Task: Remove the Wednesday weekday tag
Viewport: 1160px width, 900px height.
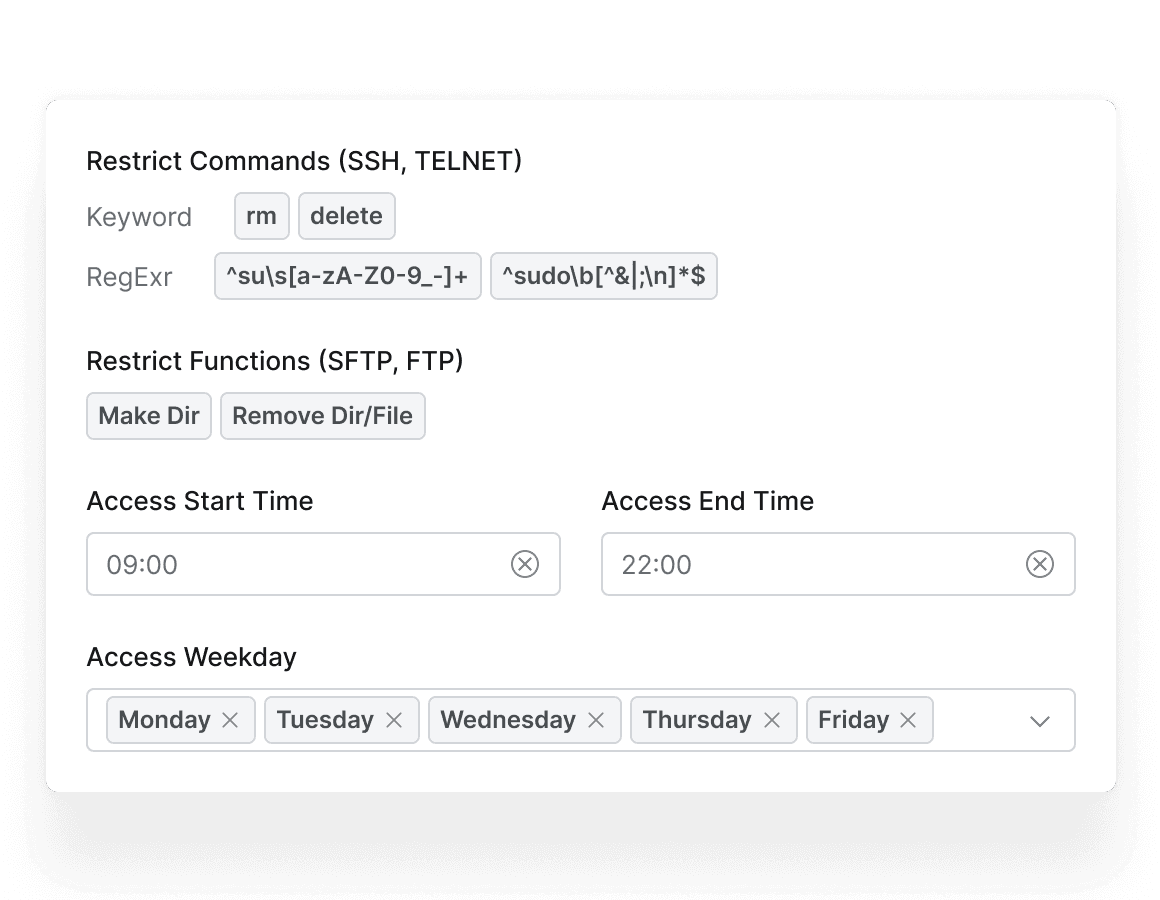Action: pyautogui.click(x=596, y=720)
